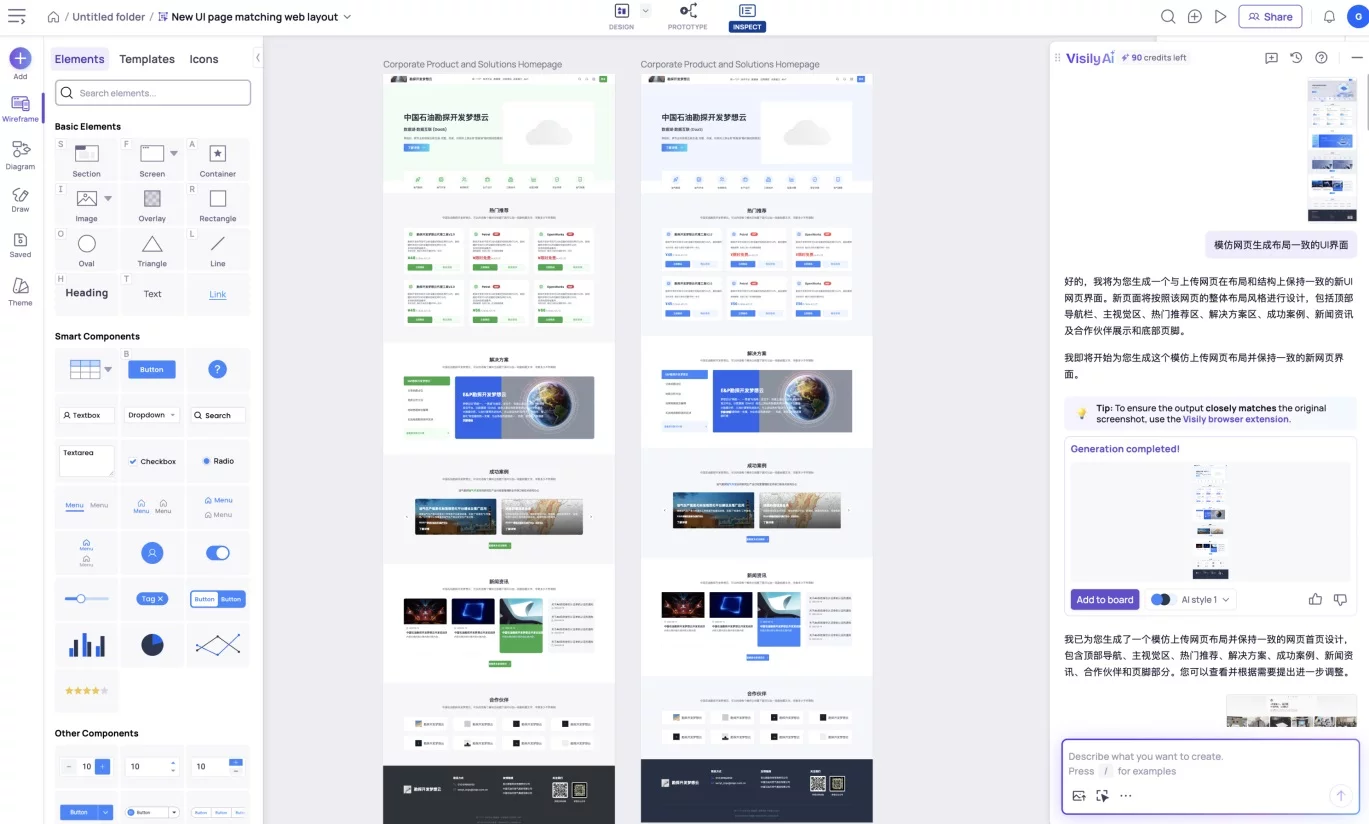Switch to the Templates tab
1369x824 pixels.
pos(147,59)
